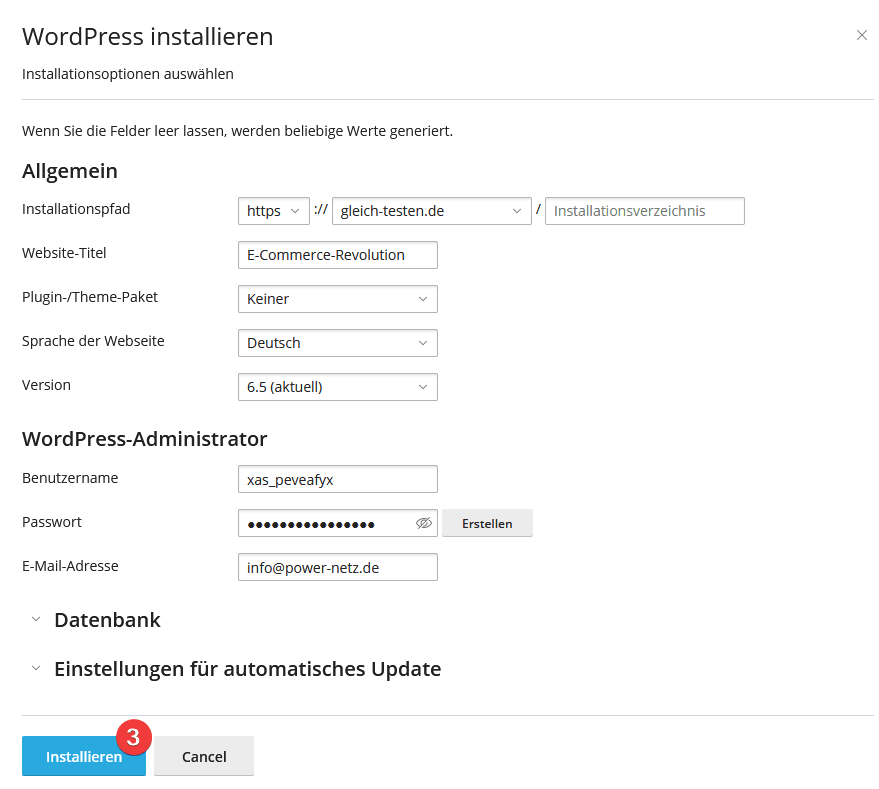
Task: Generate password with Erstellen button
Action: point(487,523)
